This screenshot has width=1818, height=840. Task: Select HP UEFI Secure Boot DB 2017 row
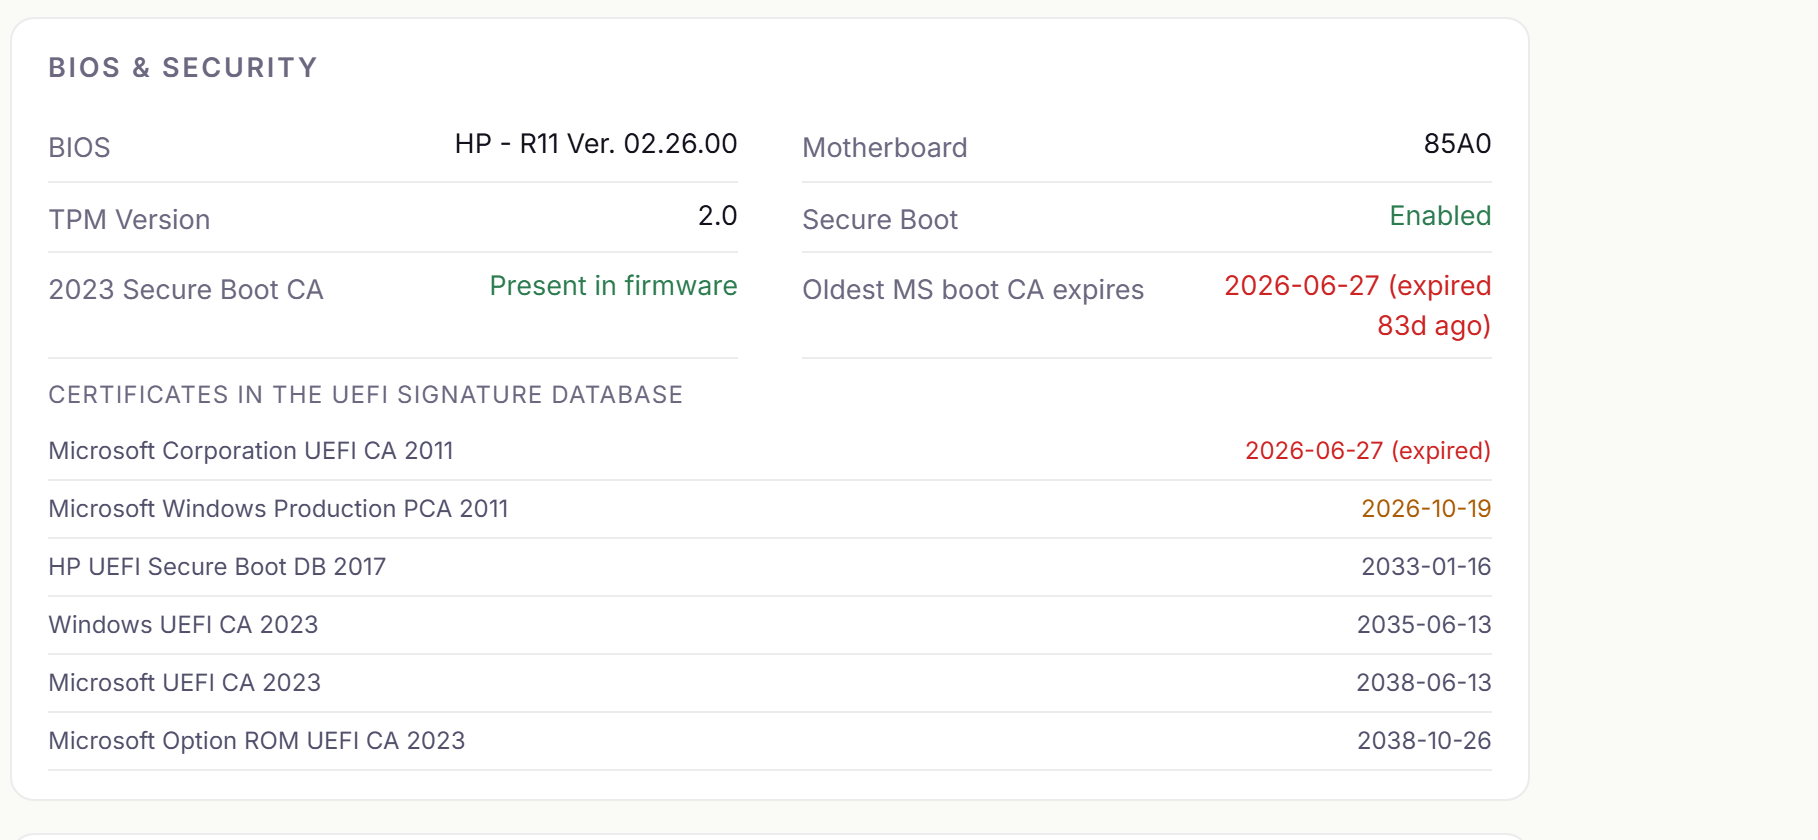(770, 567)
